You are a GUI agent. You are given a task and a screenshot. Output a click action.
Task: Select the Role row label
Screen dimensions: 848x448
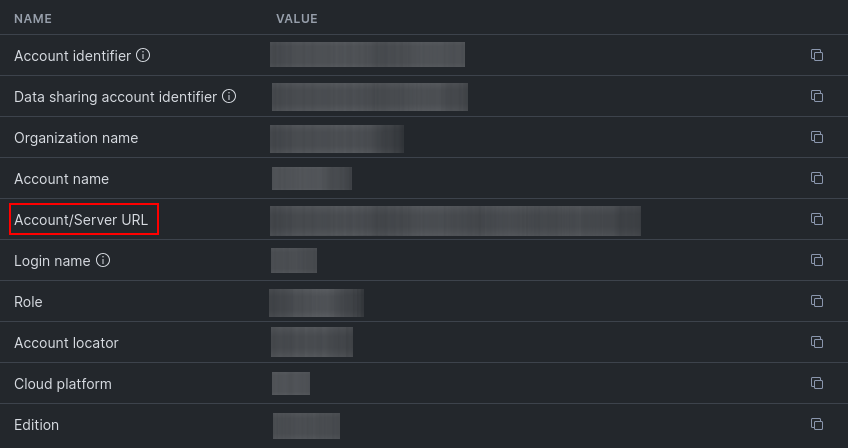28,302
